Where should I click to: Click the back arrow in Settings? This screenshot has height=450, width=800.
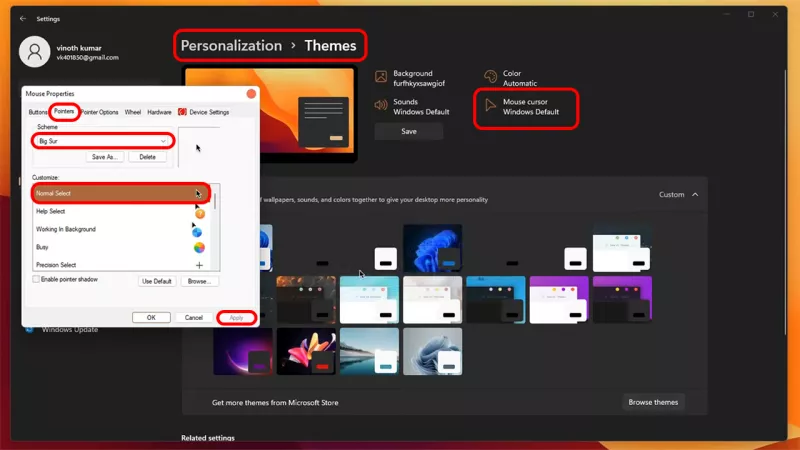[23, 18]
